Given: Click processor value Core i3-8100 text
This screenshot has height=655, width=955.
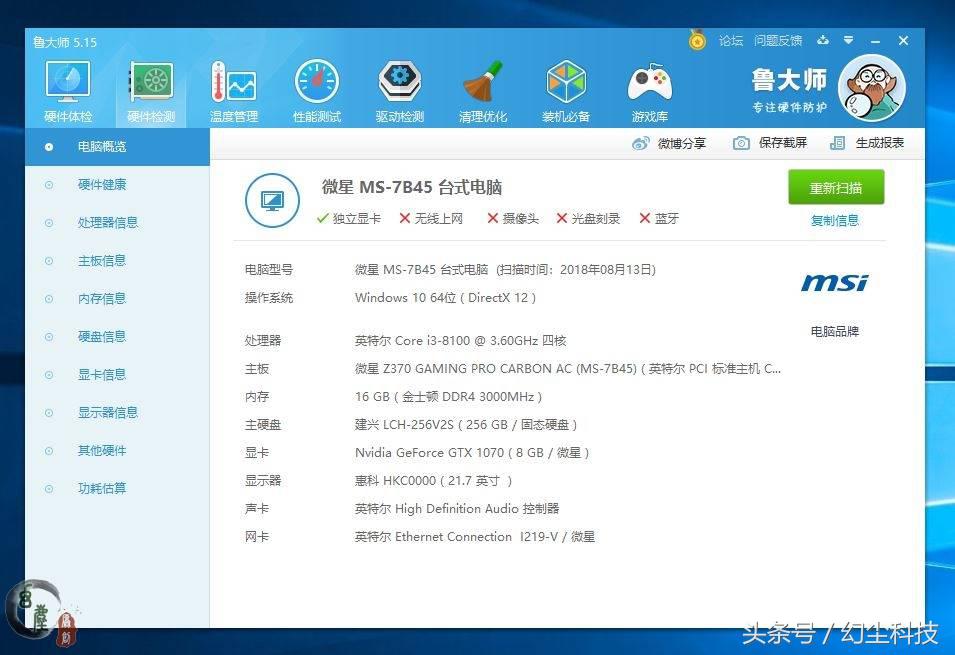Looking at the screenshot, I should click(x=460, y=341).
